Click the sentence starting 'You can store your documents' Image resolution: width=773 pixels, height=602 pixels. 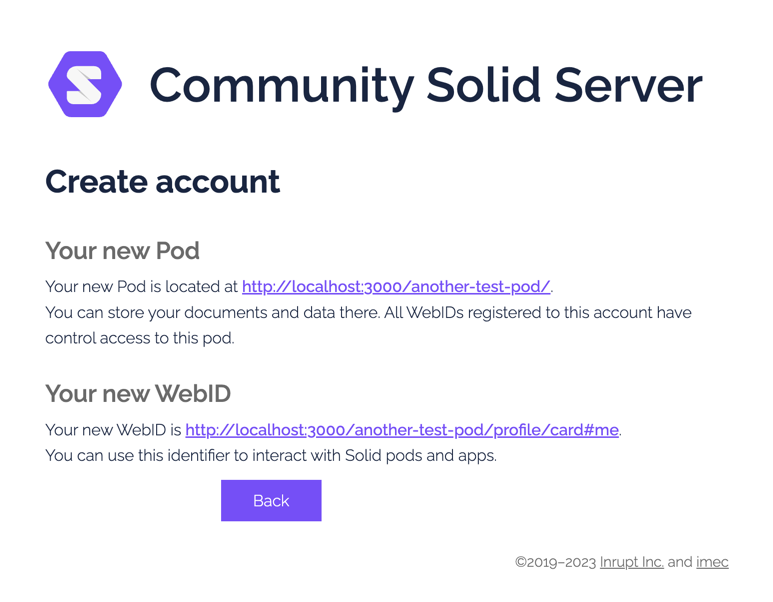368,313
